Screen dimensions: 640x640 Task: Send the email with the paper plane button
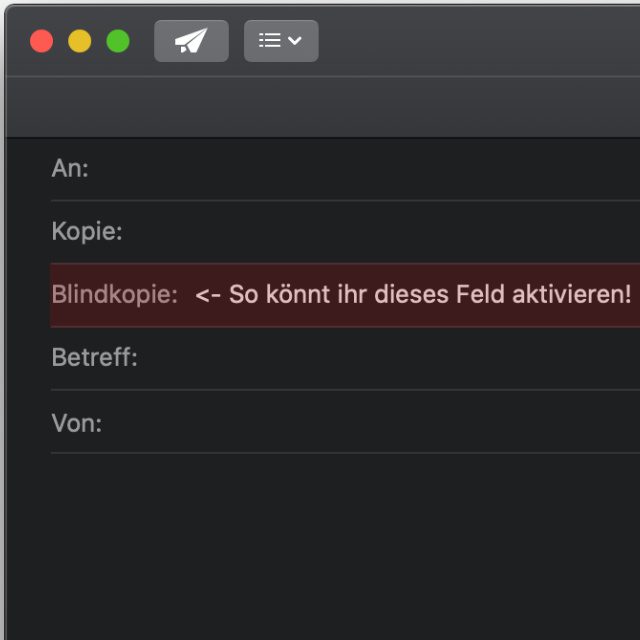pyautogui.click(x=191, y=41)
